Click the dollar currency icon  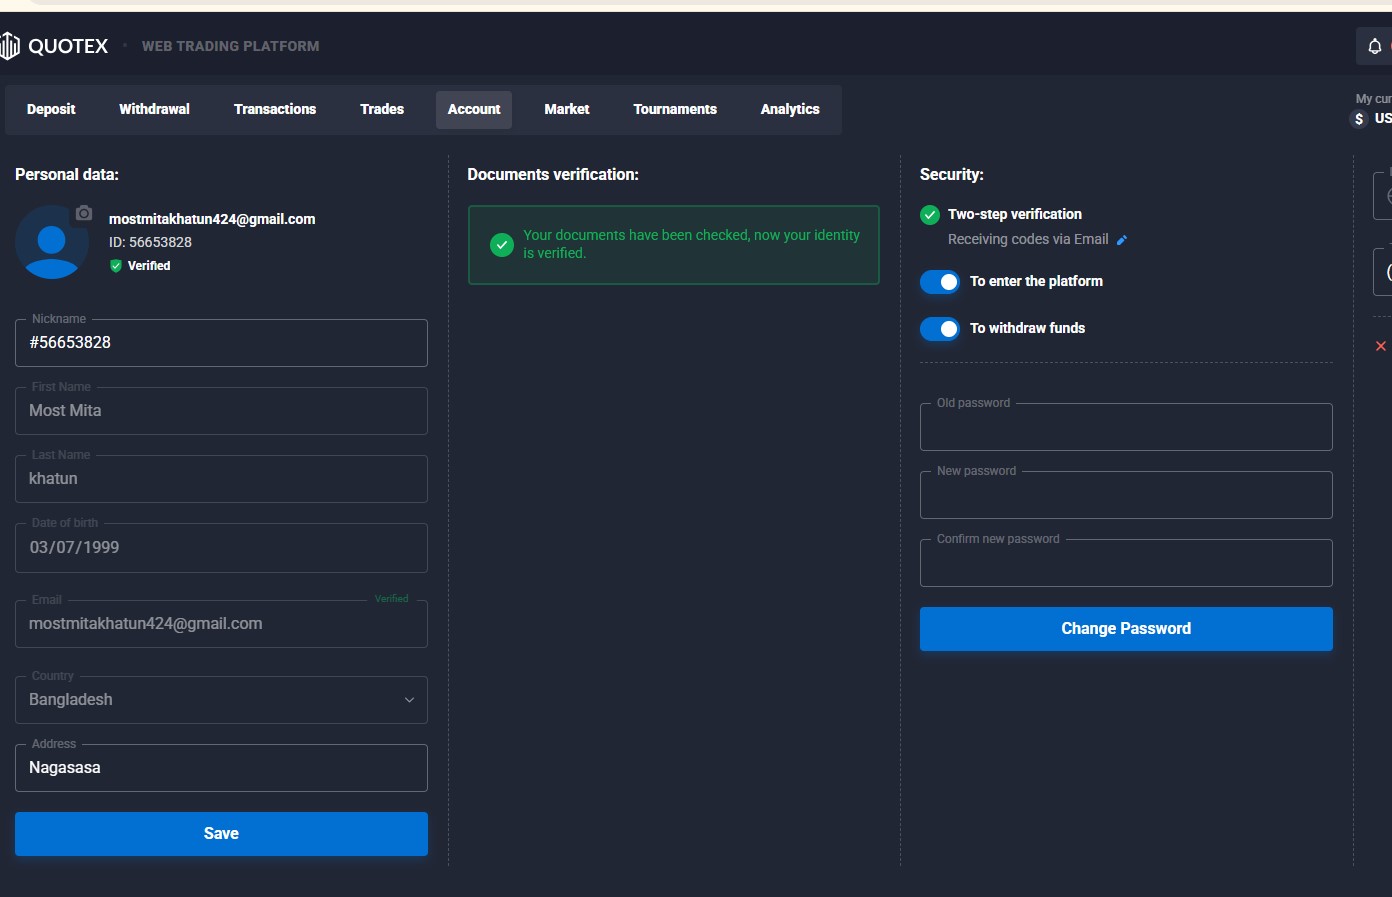1359,119
